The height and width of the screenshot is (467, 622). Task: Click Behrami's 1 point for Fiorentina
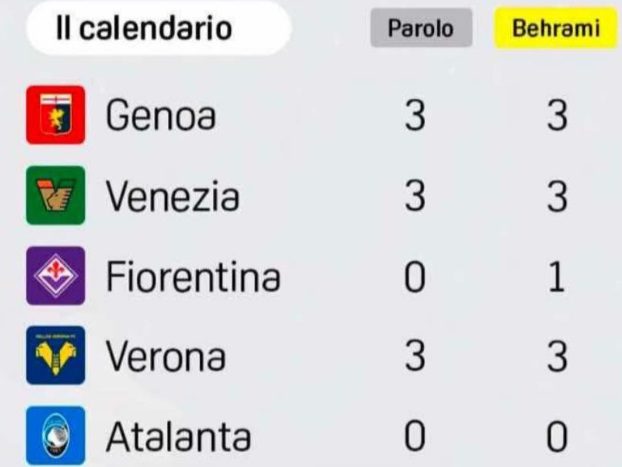tap(558, 277)
